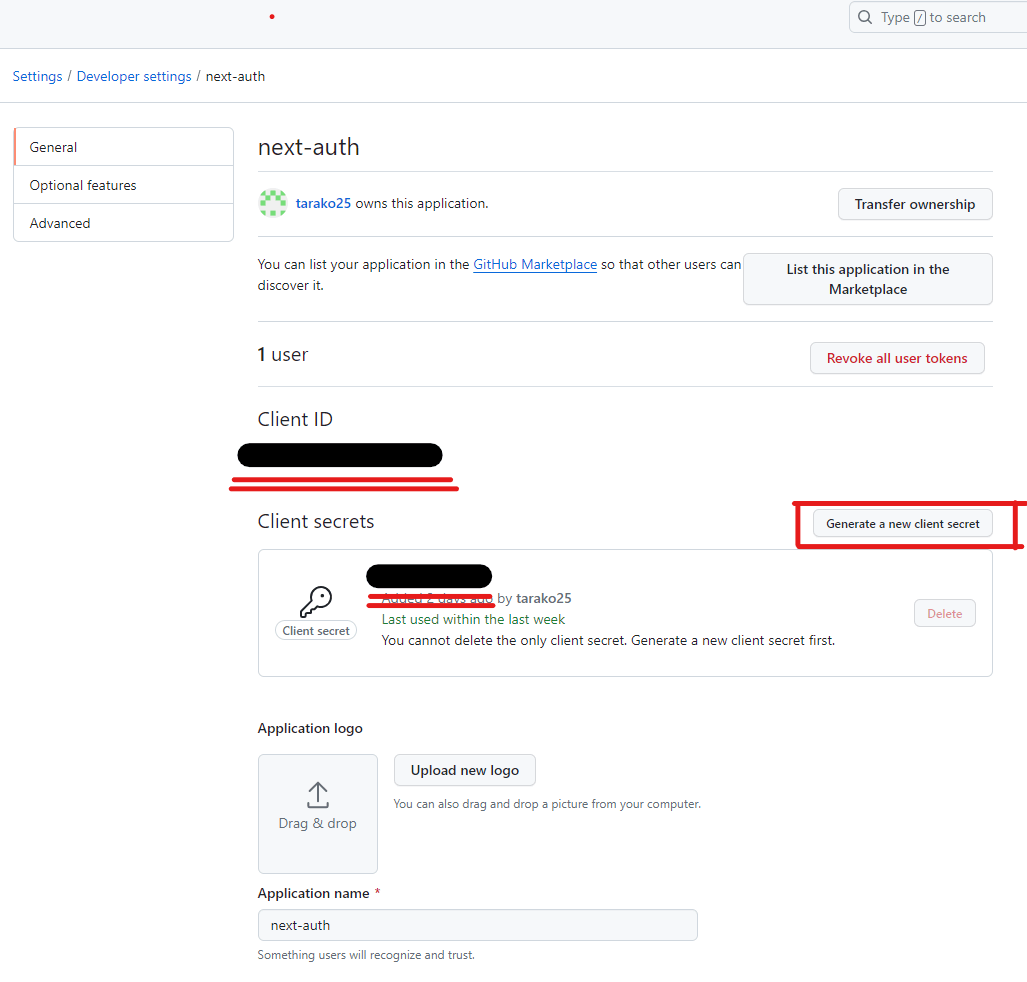
Task: Click the Transfer ownership button
Action: point(914,204)
